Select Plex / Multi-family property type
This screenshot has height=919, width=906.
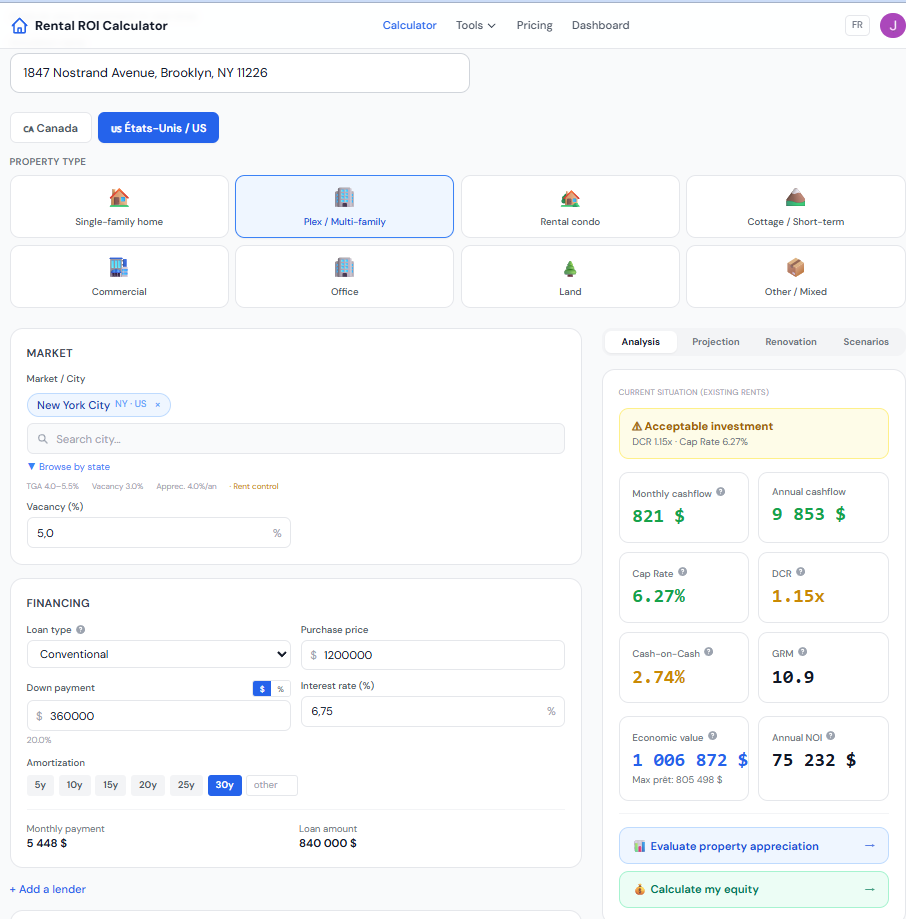click(345, 206)
